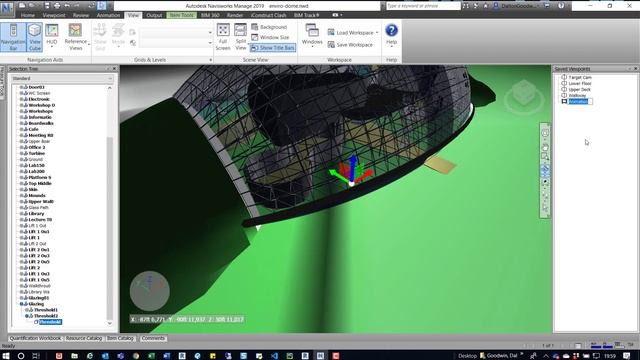Open the Split View tool

click(240, 37)
